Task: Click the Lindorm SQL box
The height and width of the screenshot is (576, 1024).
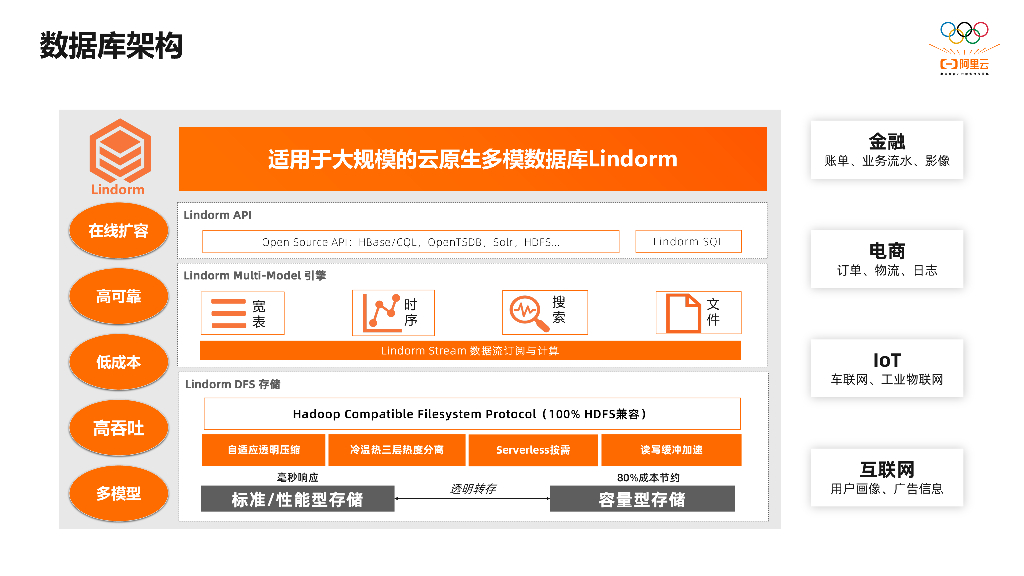Action: tap(688, 242)
